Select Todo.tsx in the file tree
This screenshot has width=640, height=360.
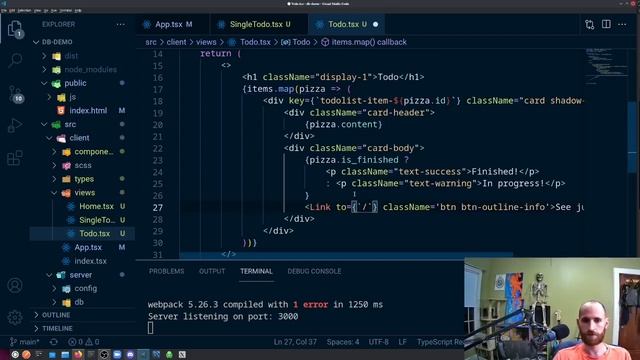95,233
